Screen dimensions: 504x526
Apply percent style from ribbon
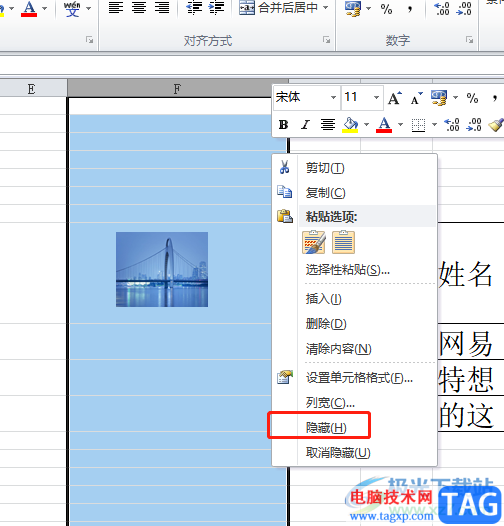pyautogui.click(x=386, y=9)
